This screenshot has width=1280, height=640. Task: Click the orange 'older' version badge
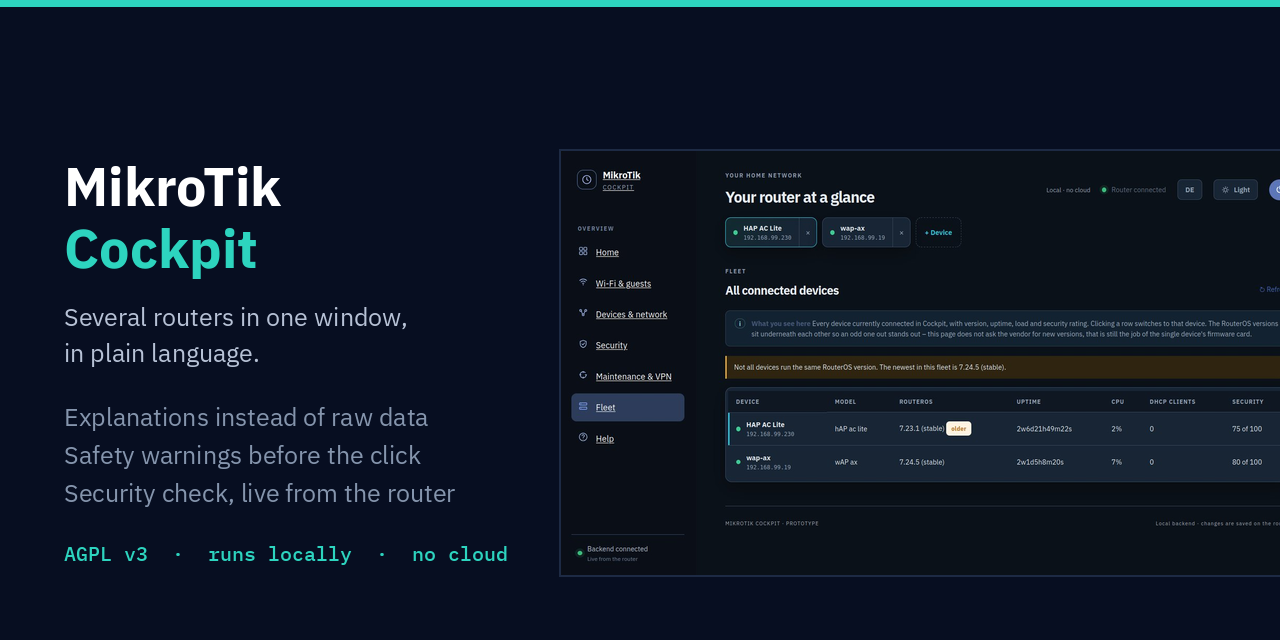959,429
